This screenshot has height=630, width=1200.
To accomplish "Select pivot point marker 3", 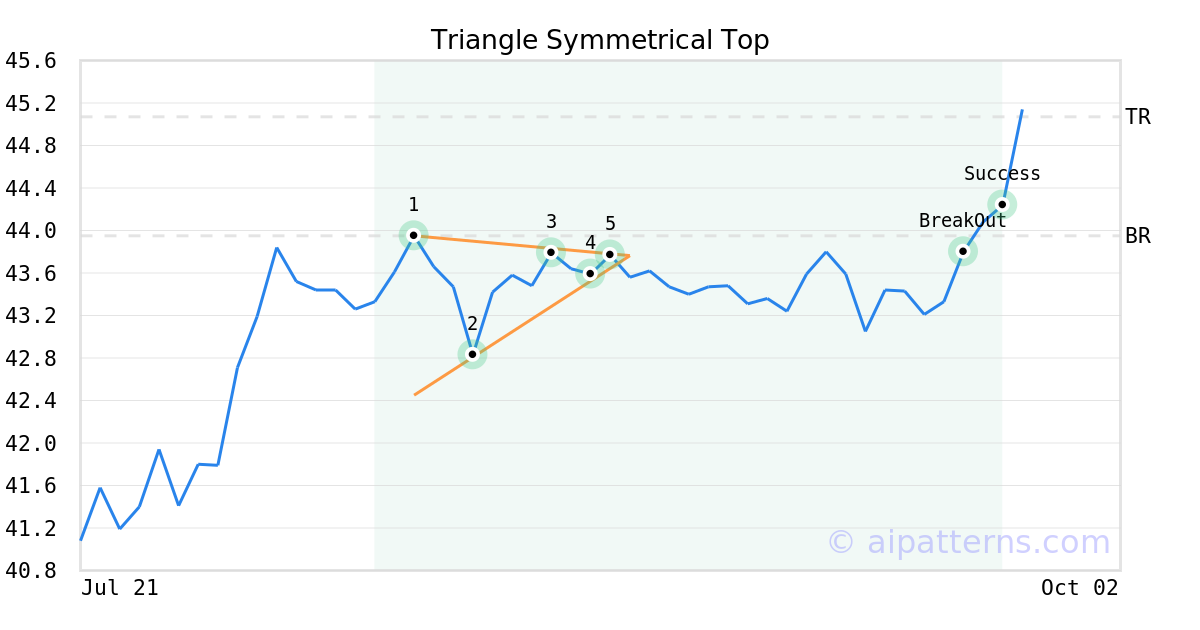I will point(550,252).
